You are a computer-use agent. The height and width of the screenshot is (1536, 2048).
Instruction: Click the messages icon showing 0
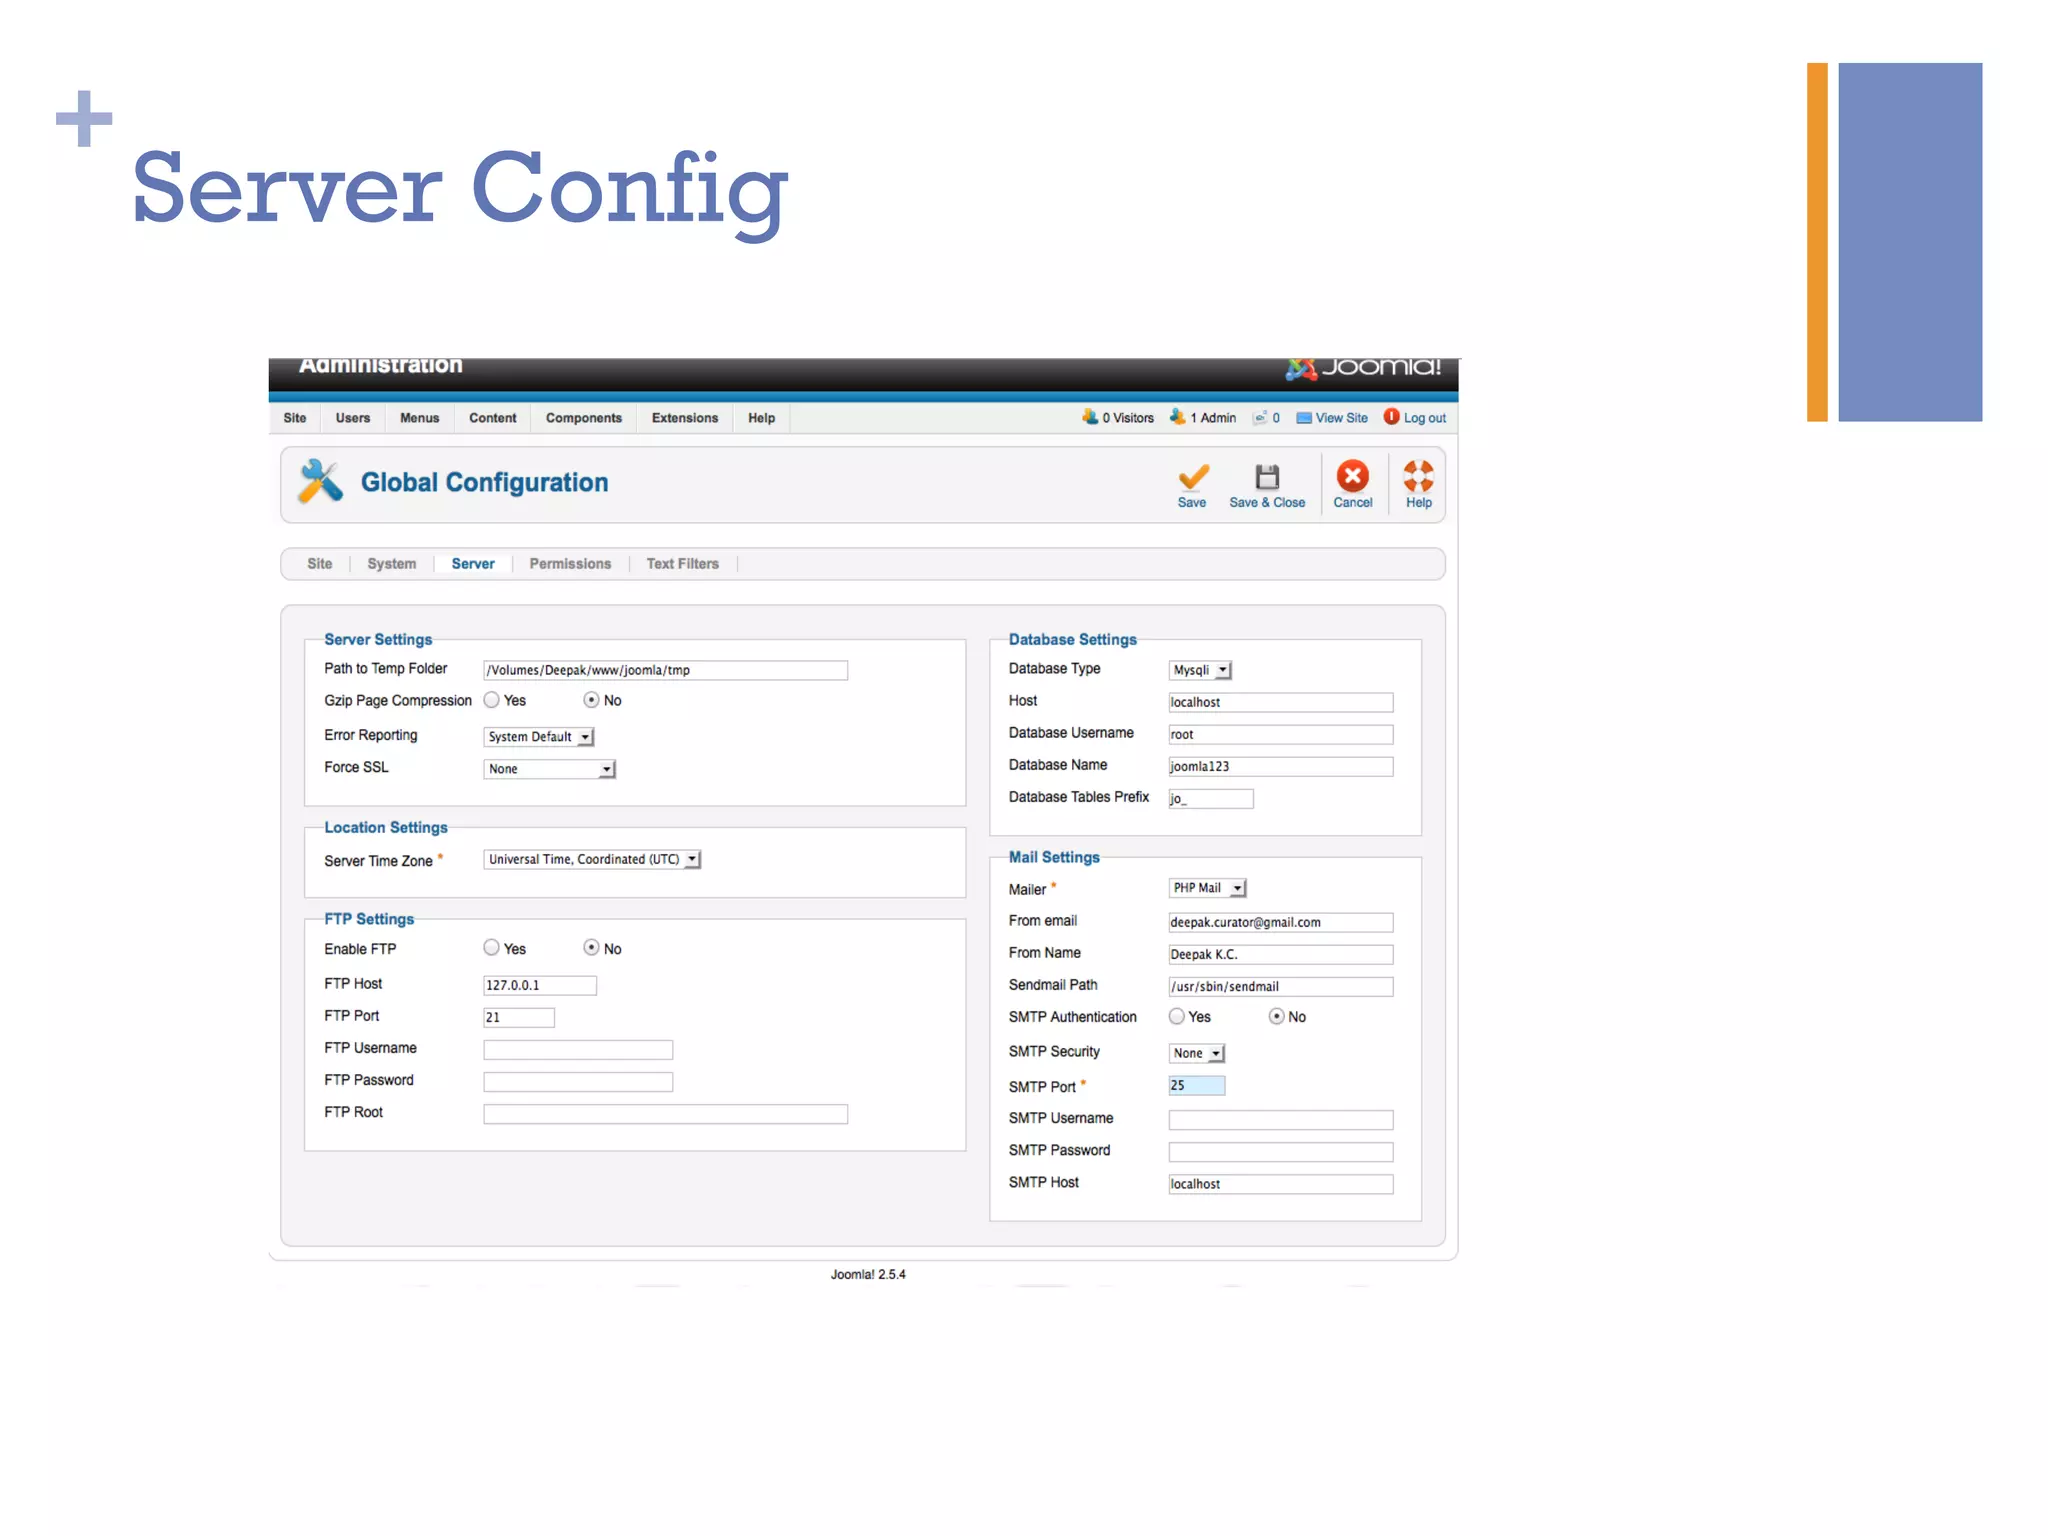point(1260,418)
